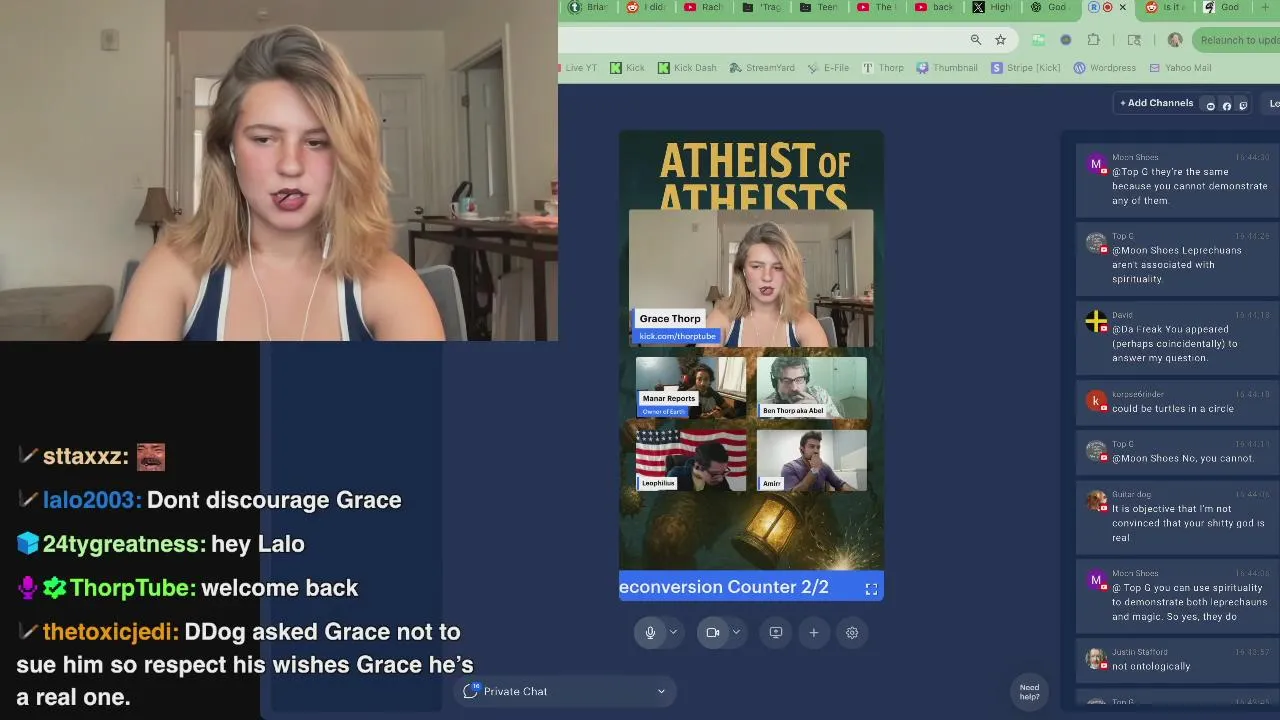Click the Twitch channel icon near Add Channels

(x=1243, y=105)
